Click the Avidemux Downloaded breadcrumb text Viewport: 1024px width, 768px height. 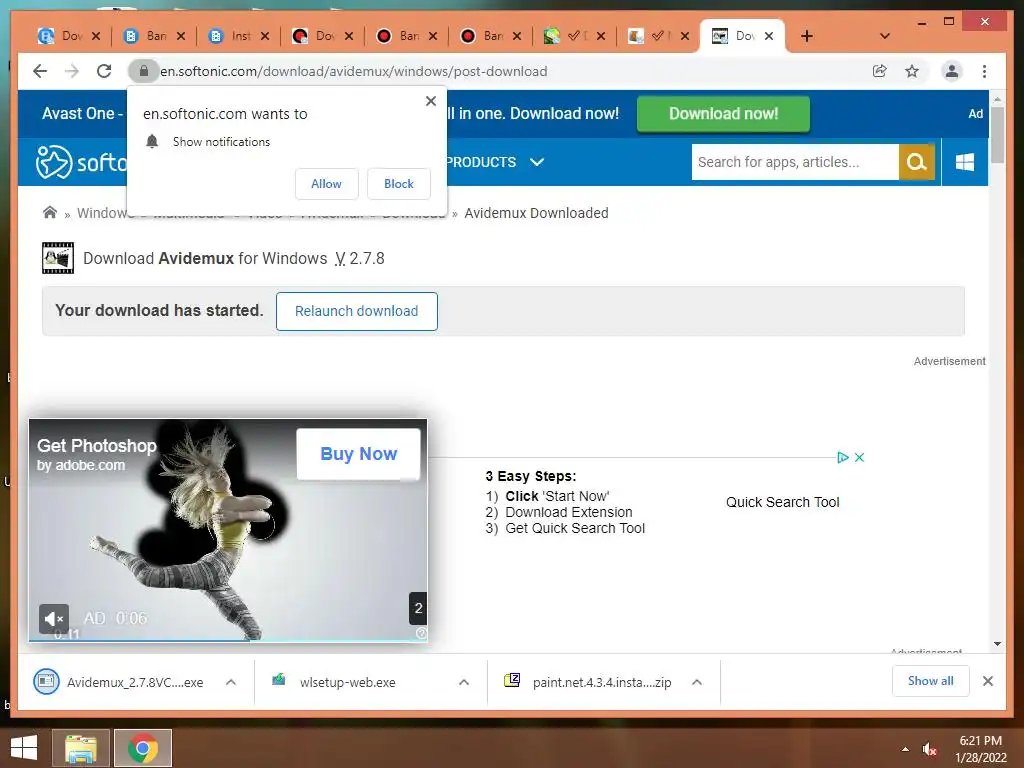click(x=536, y=213)
